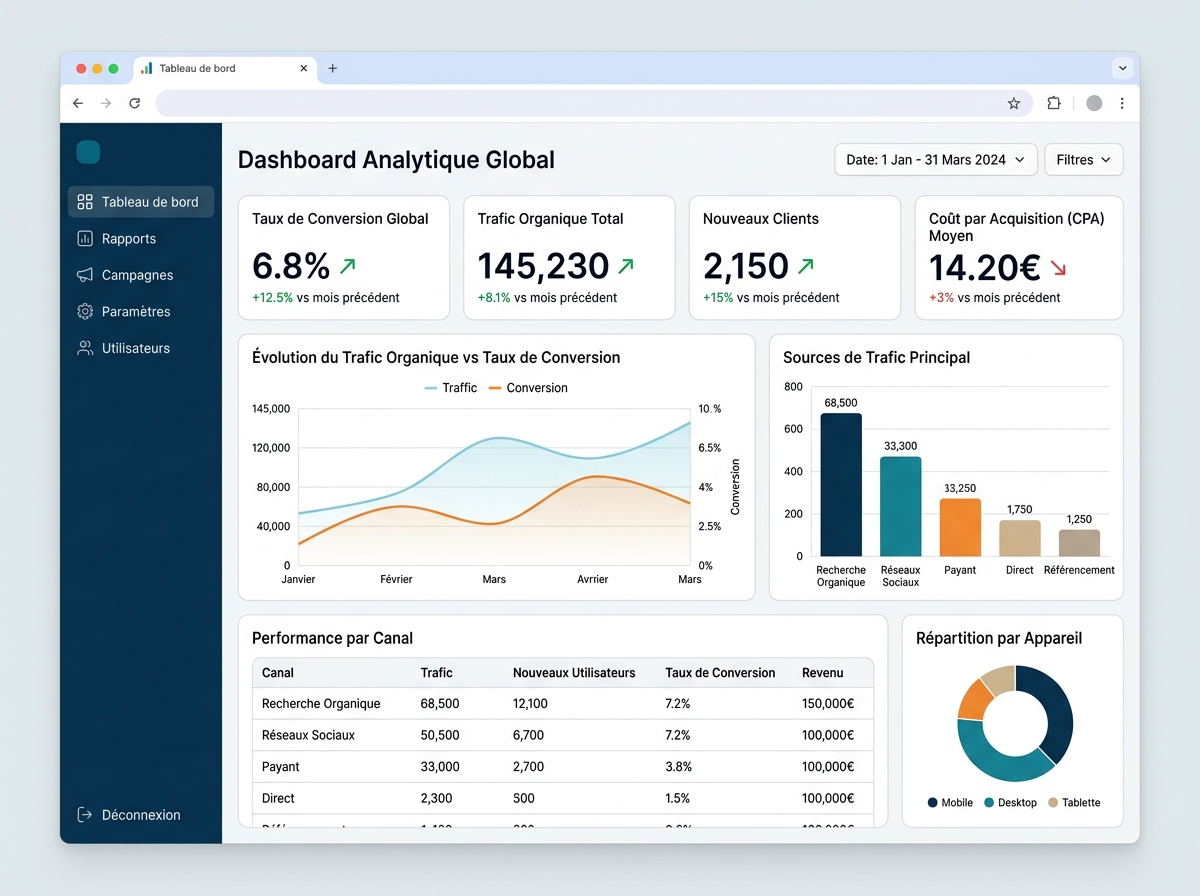Toggle the Desktop legend entry
Screen dimensions: 1200x896
[1010, 802]
